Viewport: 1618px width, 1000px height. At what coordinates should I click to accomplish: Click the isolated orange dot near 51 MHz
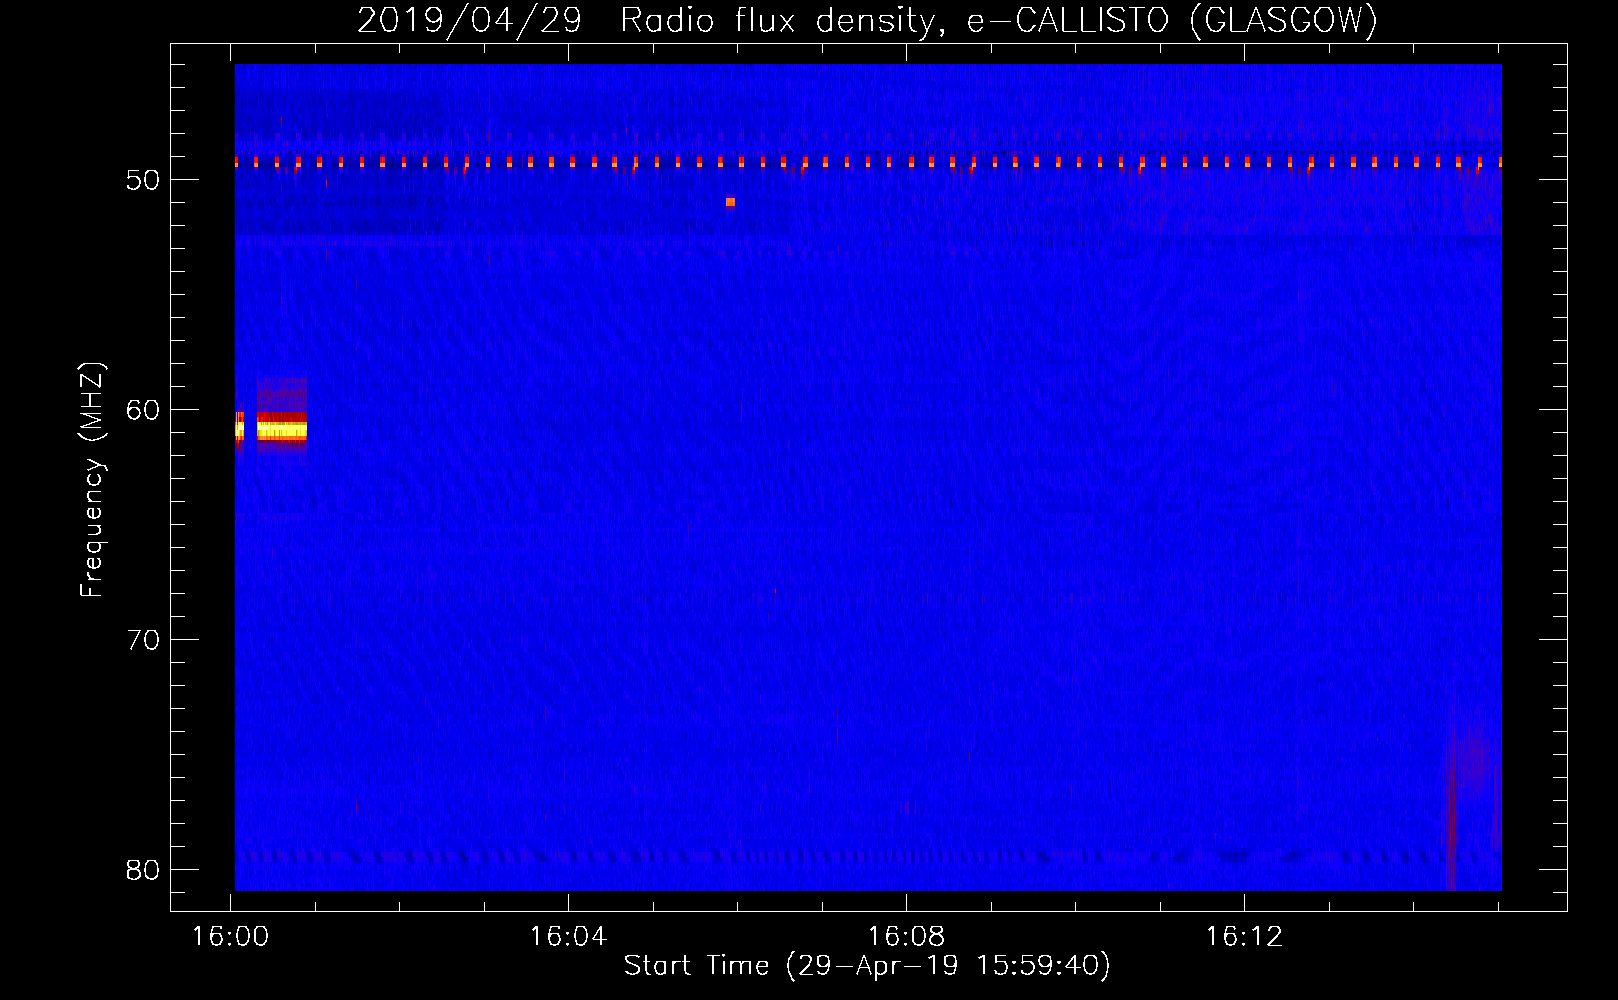[x=730, y=202]
